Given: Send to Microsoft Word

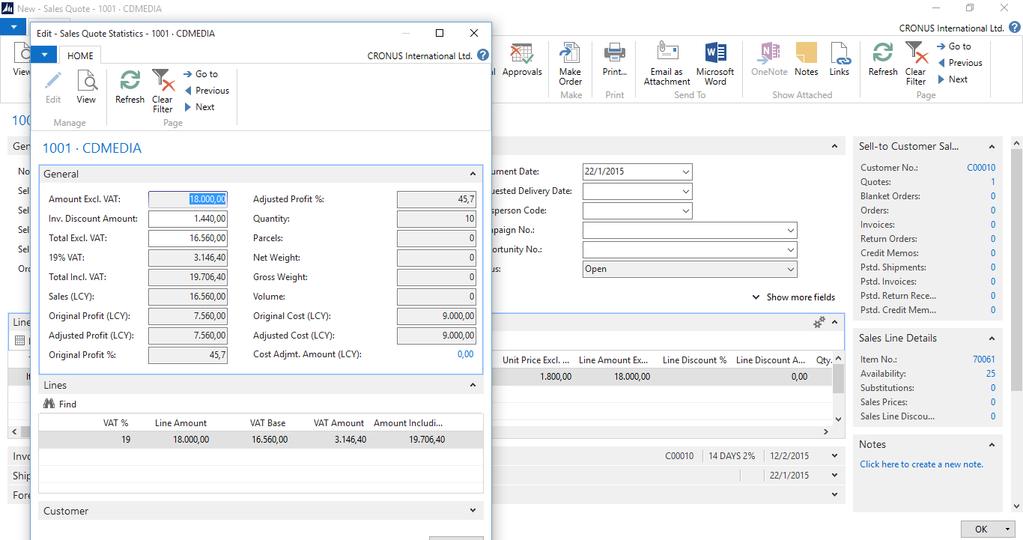Looking at the screenshot, I should click(x=715, y=63).
